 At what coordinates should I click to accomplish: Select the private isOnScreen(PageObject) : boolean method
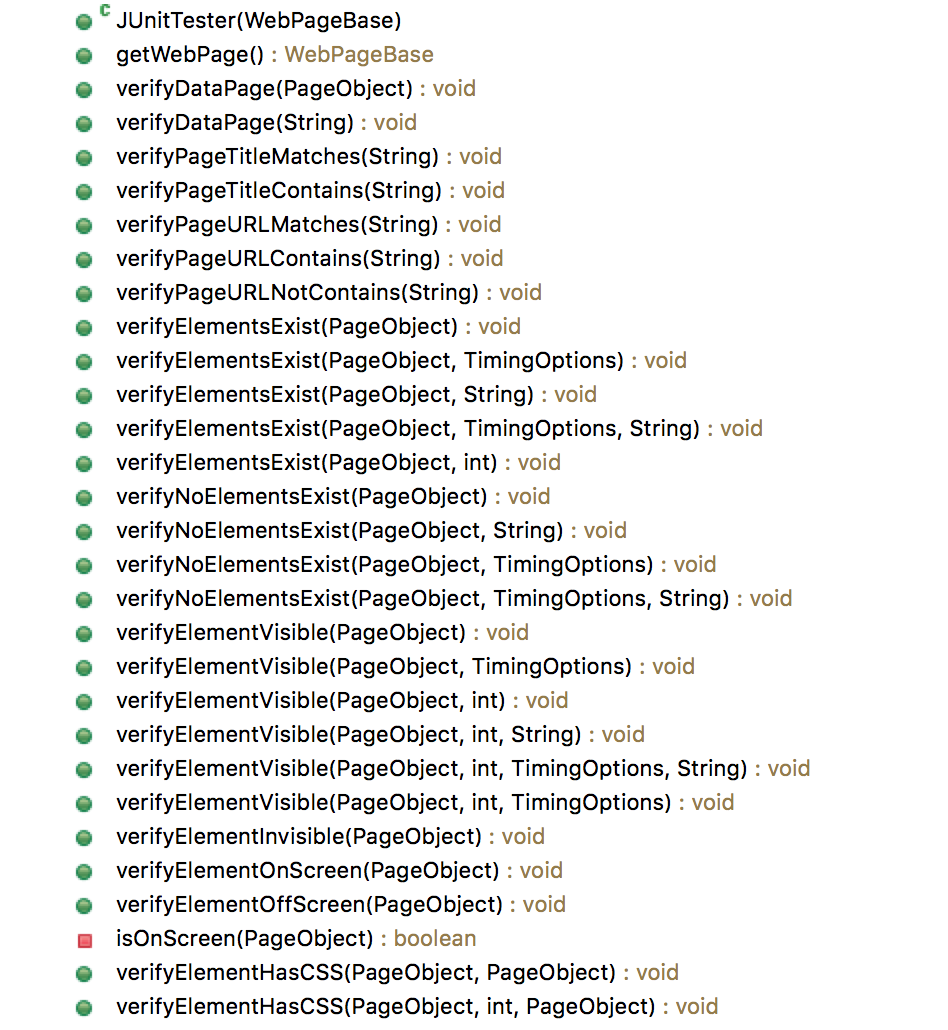coord(296,939)
